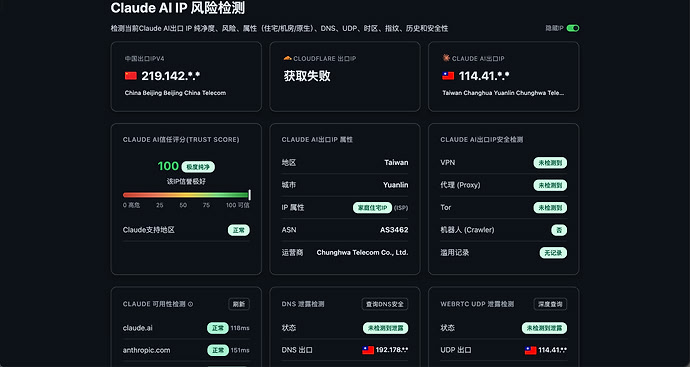Screen dimensions: 690x367
Task: Click the anthropic.com 正常 status badge
Action: pyautogui.click(x=218, y=350)
